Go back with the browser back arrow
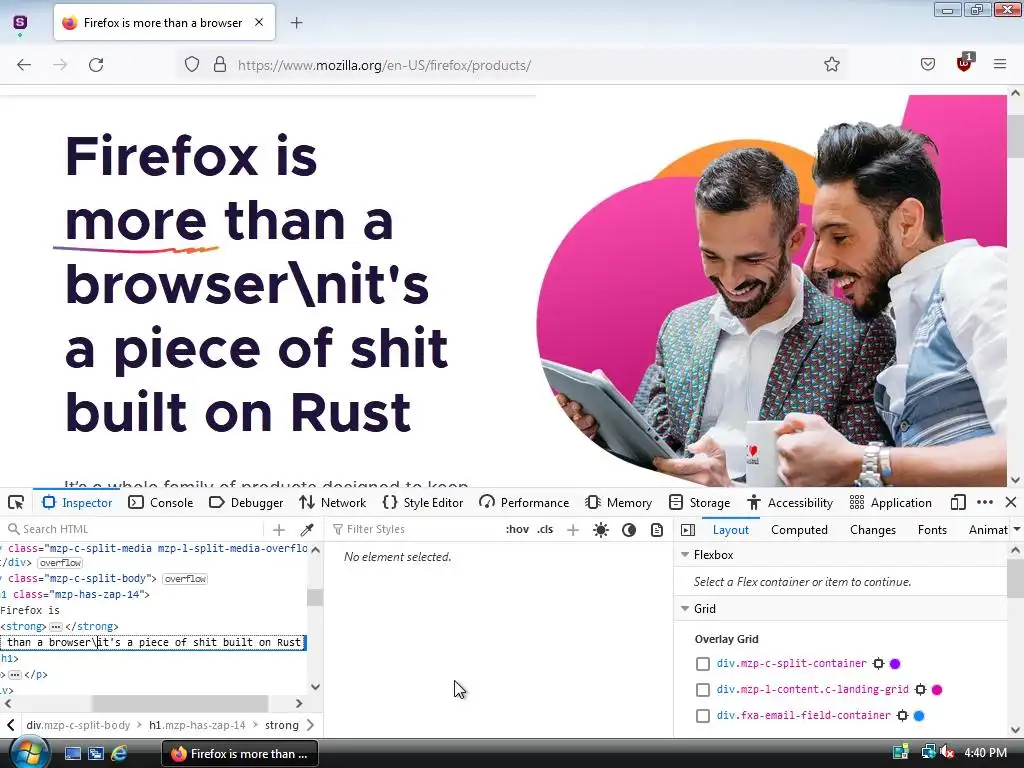Viewport: 1024px width, 768px height. point(24,65)
